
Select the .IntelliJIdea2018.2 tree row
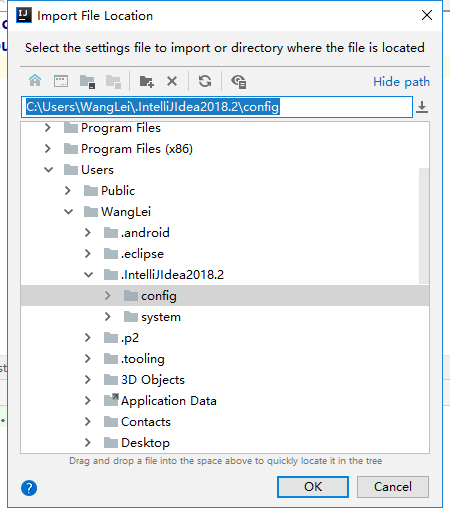click(225, 275)
